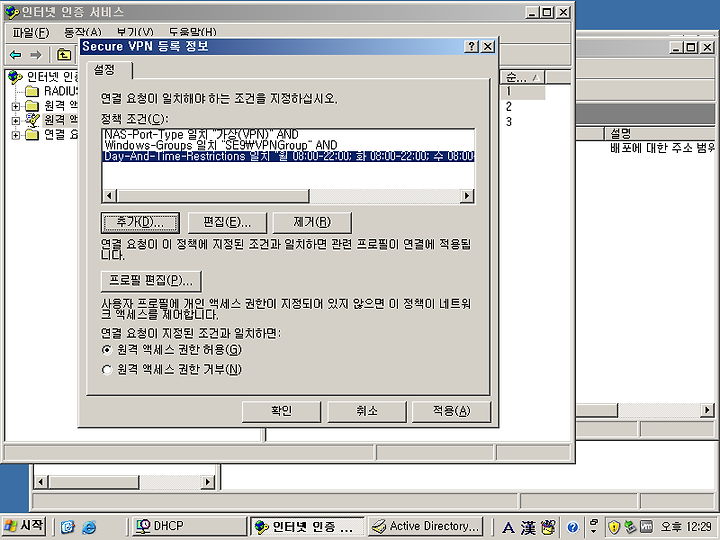Screen dimensions: 720x540
Task: Click the system clock 오후 12:29
Action: (x=686, y=527)
